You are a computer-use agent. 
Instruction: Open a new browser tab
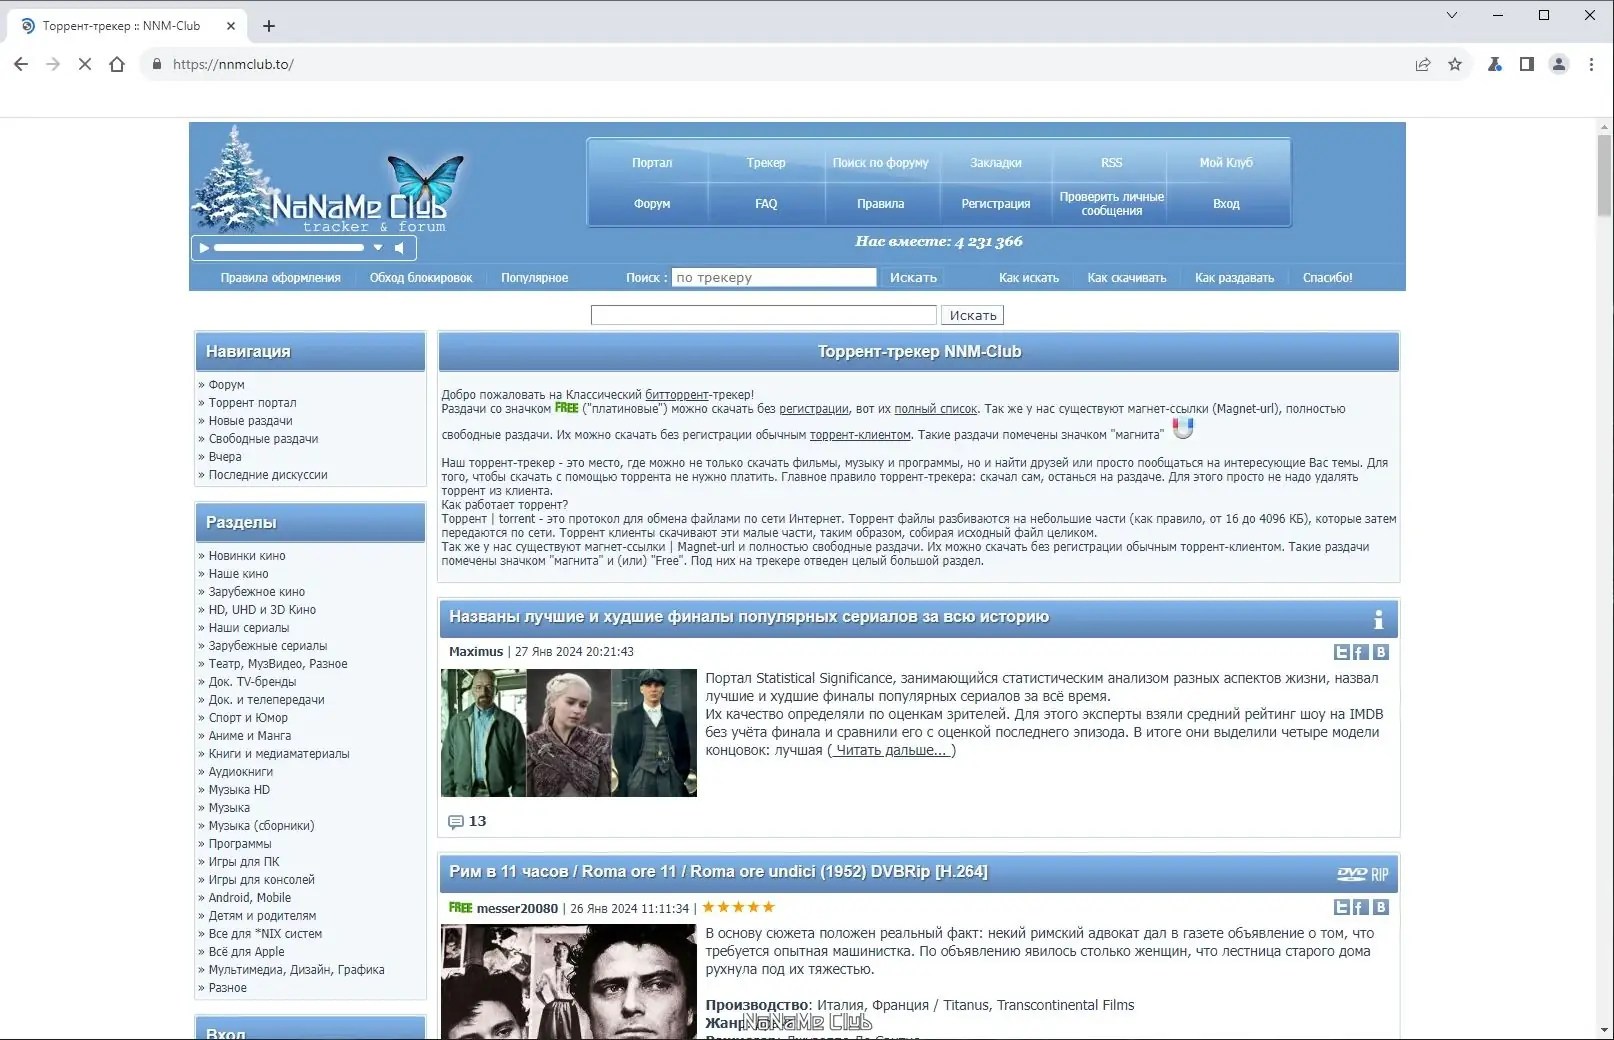pos(269,26)
